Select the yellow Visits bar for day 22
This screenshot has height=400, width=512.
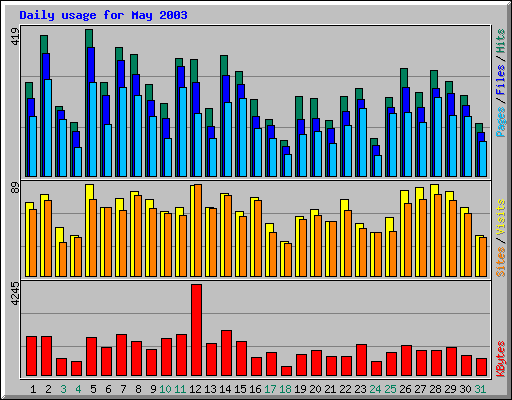(344, 205)
